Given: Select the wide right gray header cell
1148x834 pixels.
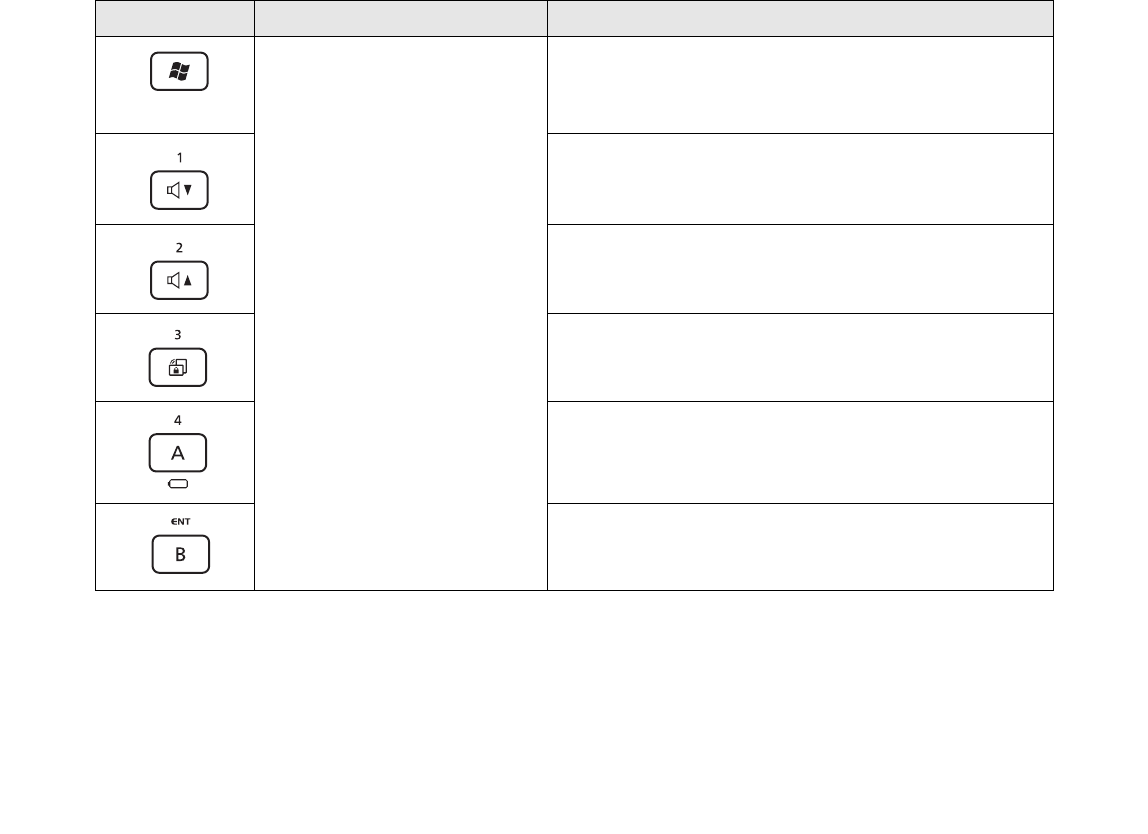Looking at the screenshot, I should pyautogui.click(x=800, y=18).
